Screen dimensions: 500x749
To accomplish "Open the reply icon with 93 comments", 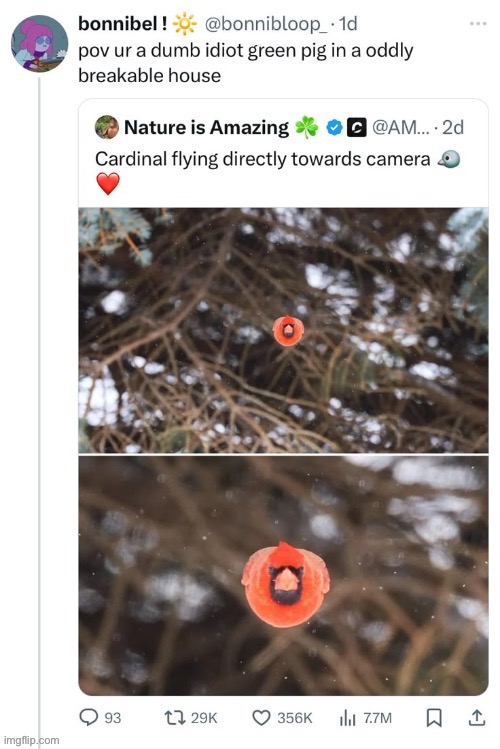I will click(88, 717).
